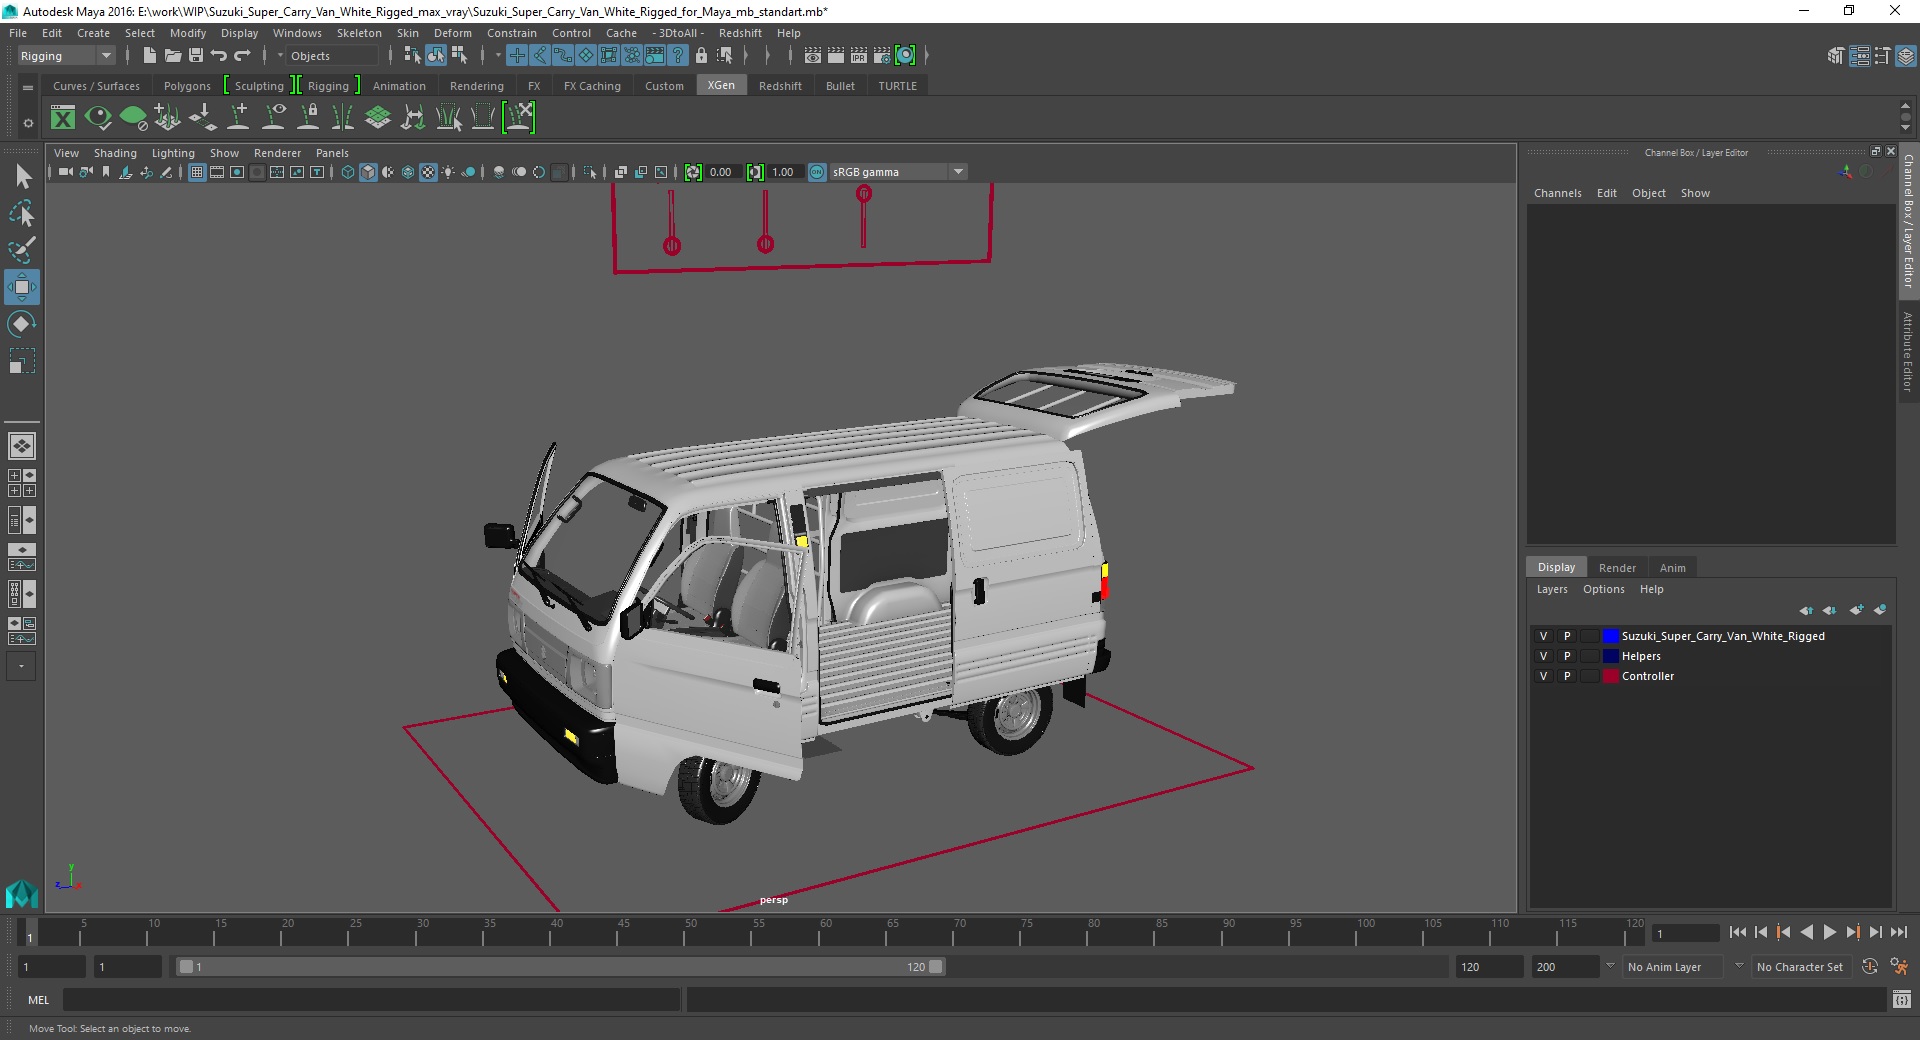Screen dimensions: 1920x1040
Task: Click the MEL command language label
Action: click(x=38, y=999)
